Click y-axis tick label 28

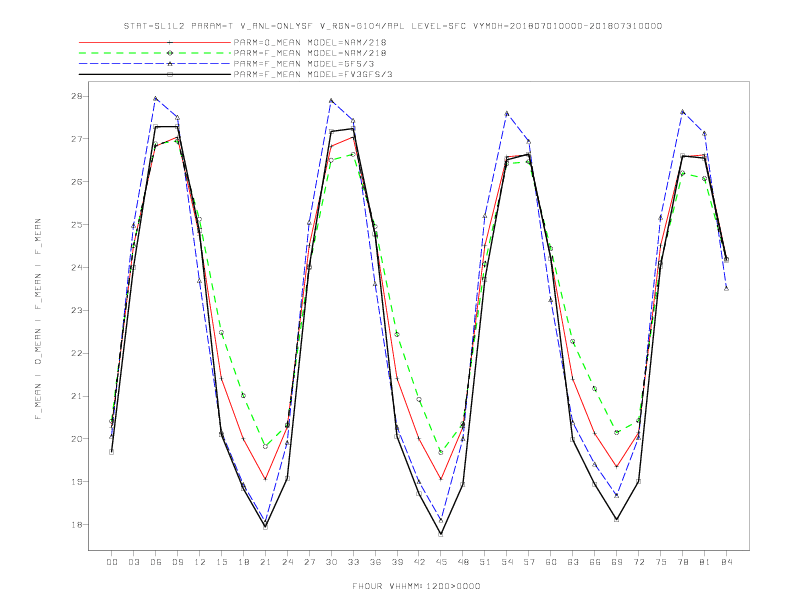tap(78, 96)
